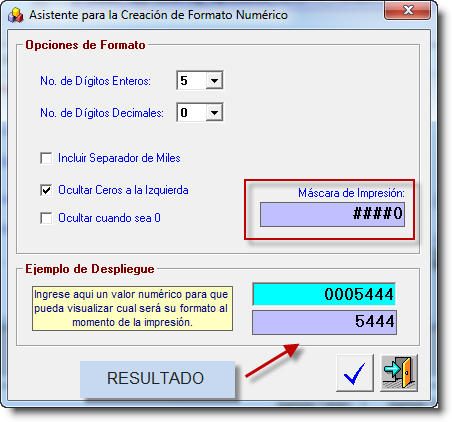Click the Ocultar cuando sea 0 label
Screen dimensions: 452x422
tap(109, 218)
